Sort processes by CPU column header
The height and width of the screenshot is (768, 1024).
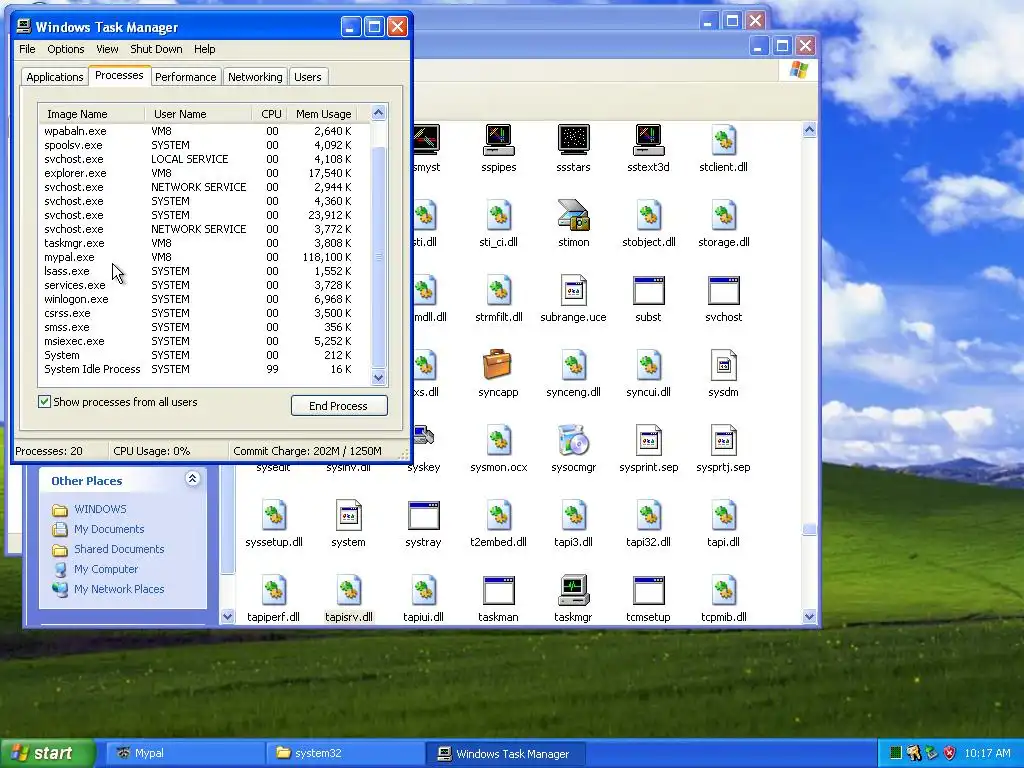coord(270,114)
